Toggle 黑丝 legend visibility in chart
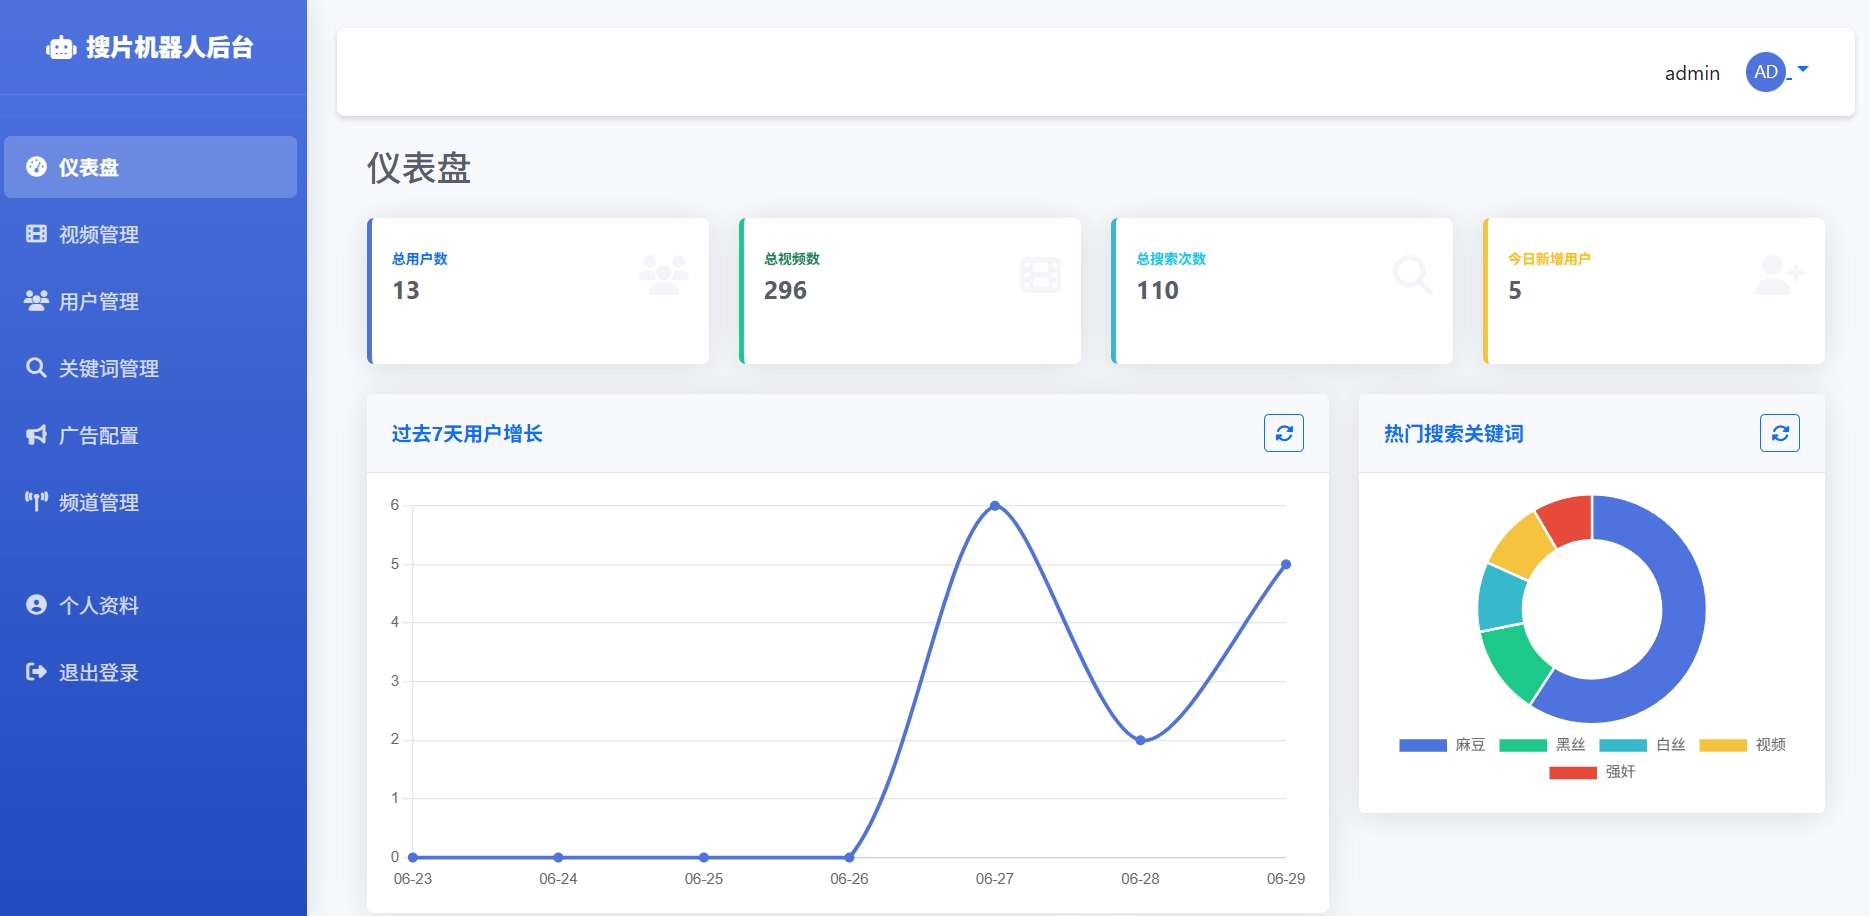1870x916 pixels. (1543, 745)
